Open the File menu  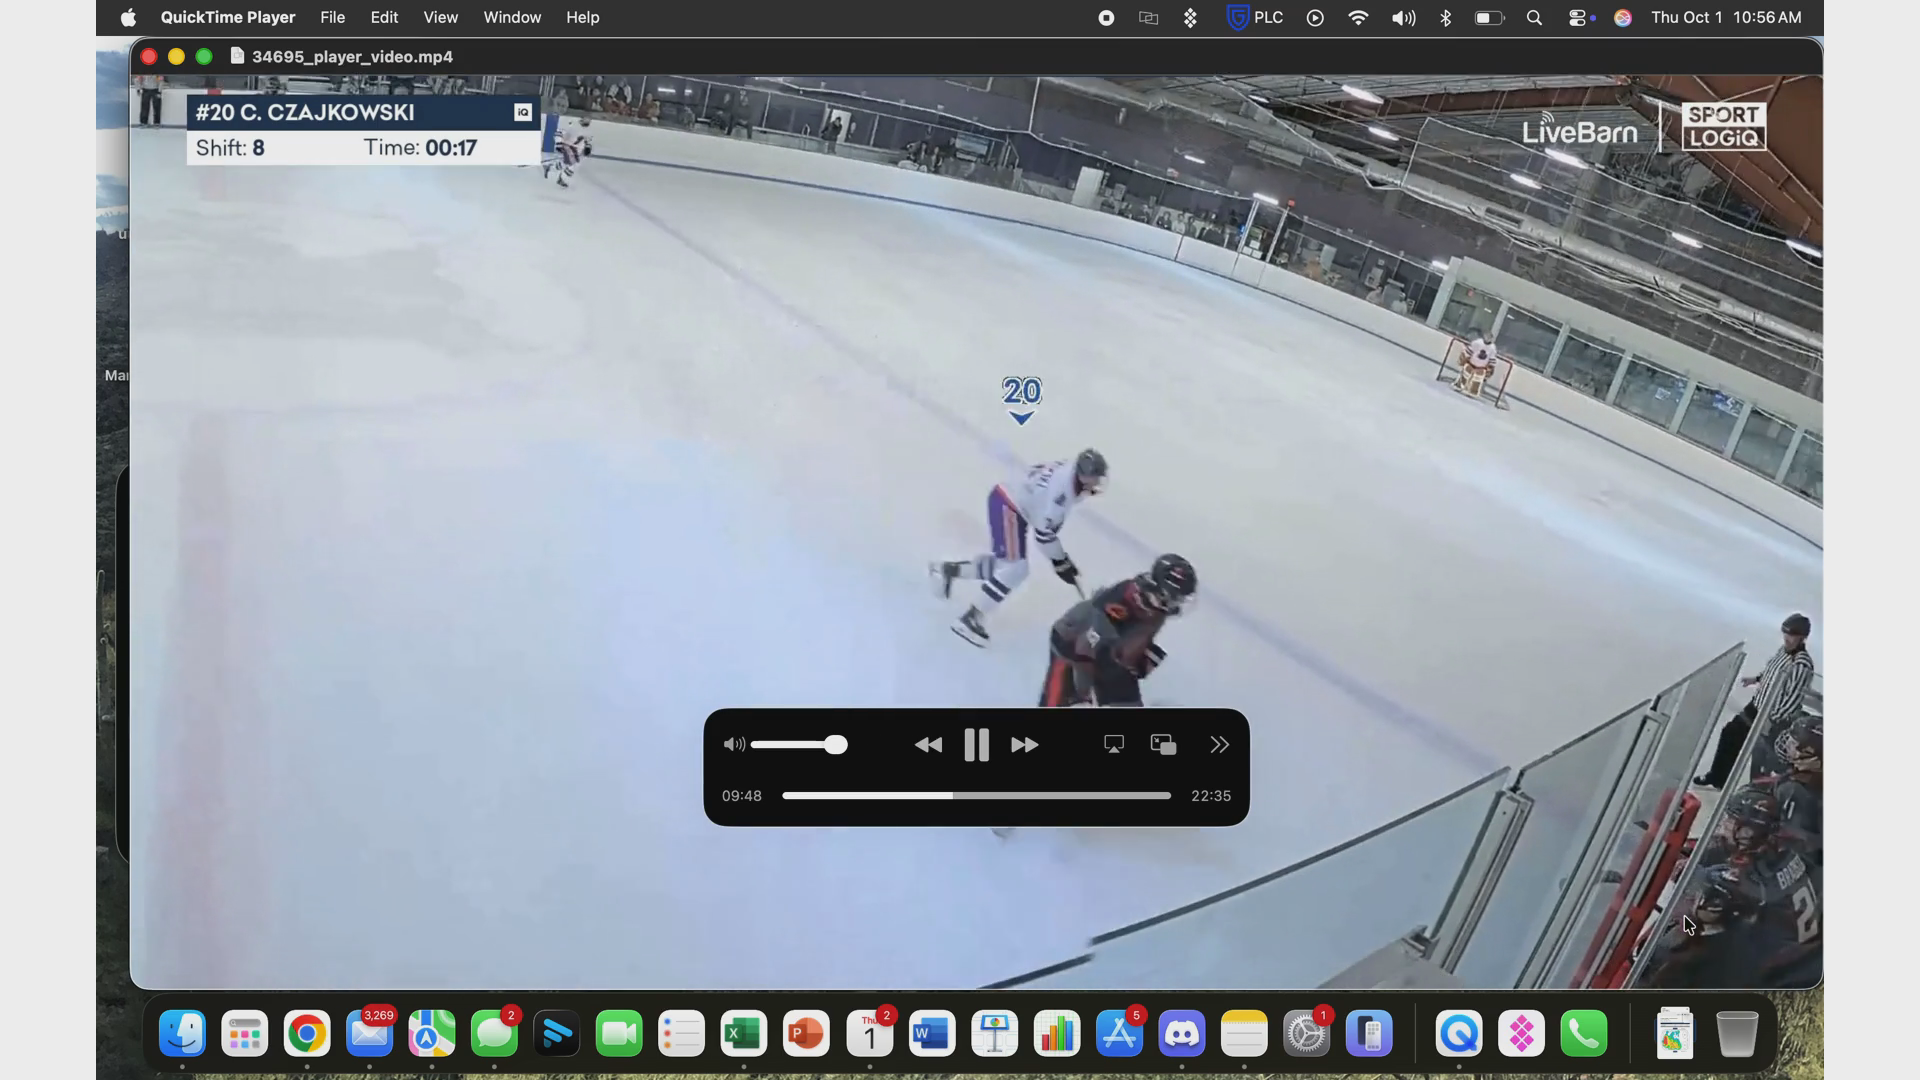click(x=332, y=17)
